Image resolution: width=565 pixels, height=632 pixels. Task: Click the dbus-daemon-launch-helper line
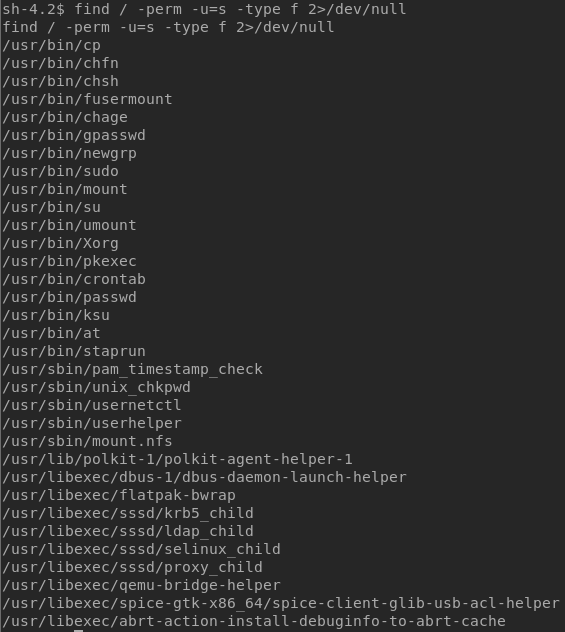point(204,478)
